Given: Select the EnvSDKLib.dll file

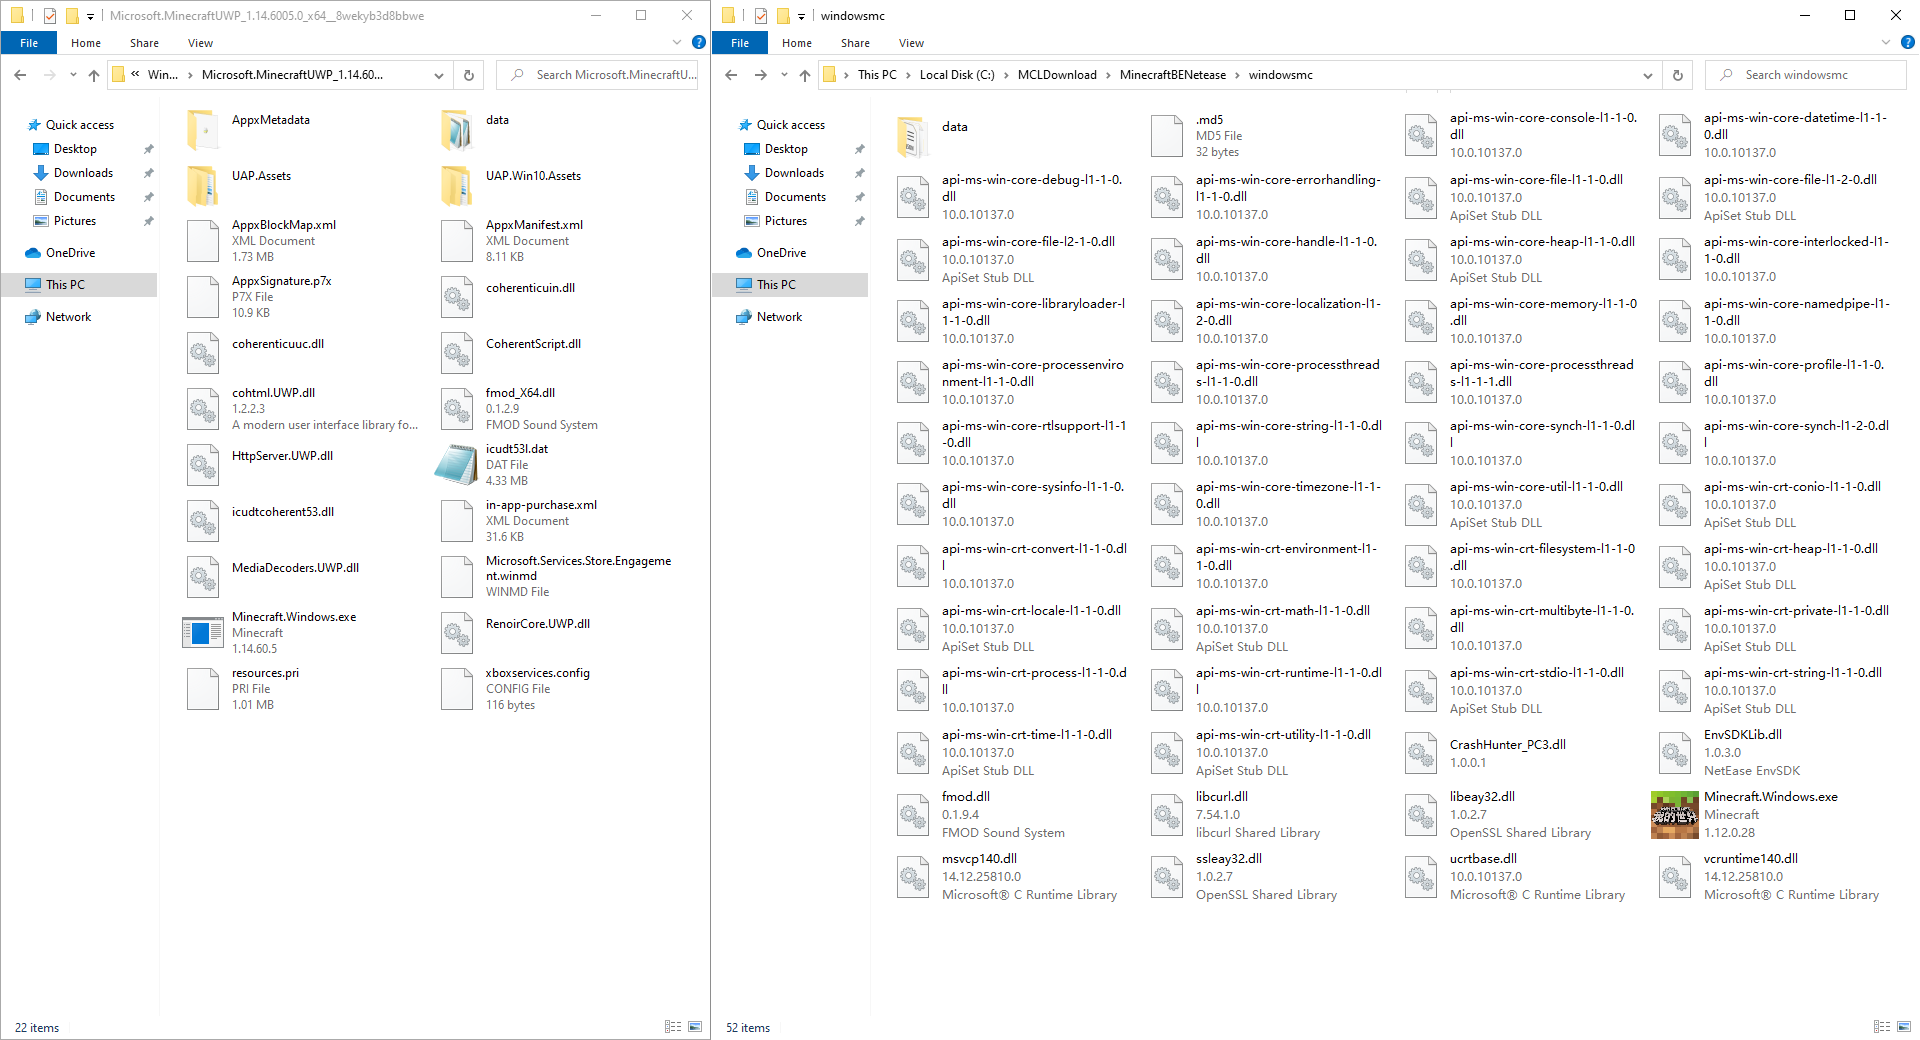Looking at the screenshot, I should tap(1772, 753).
